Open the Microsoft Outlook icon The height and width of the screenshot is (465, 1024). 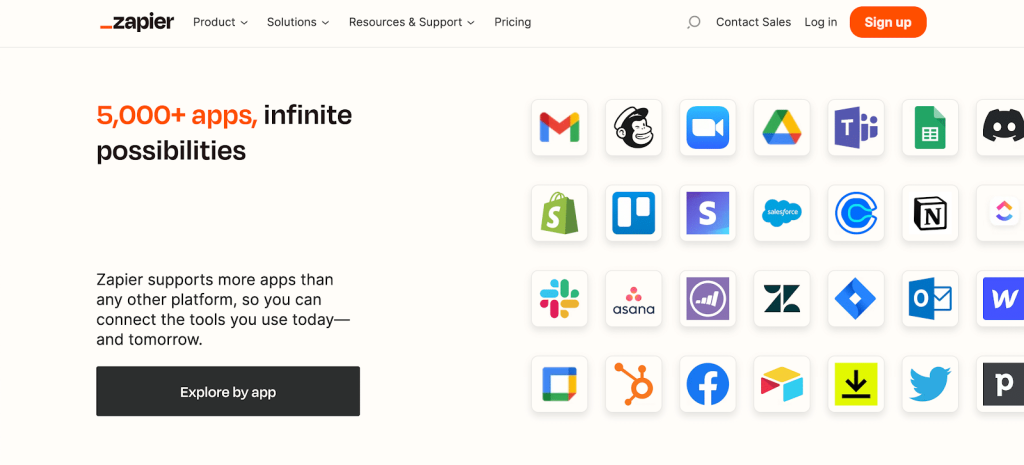click(x=930, y=298)
